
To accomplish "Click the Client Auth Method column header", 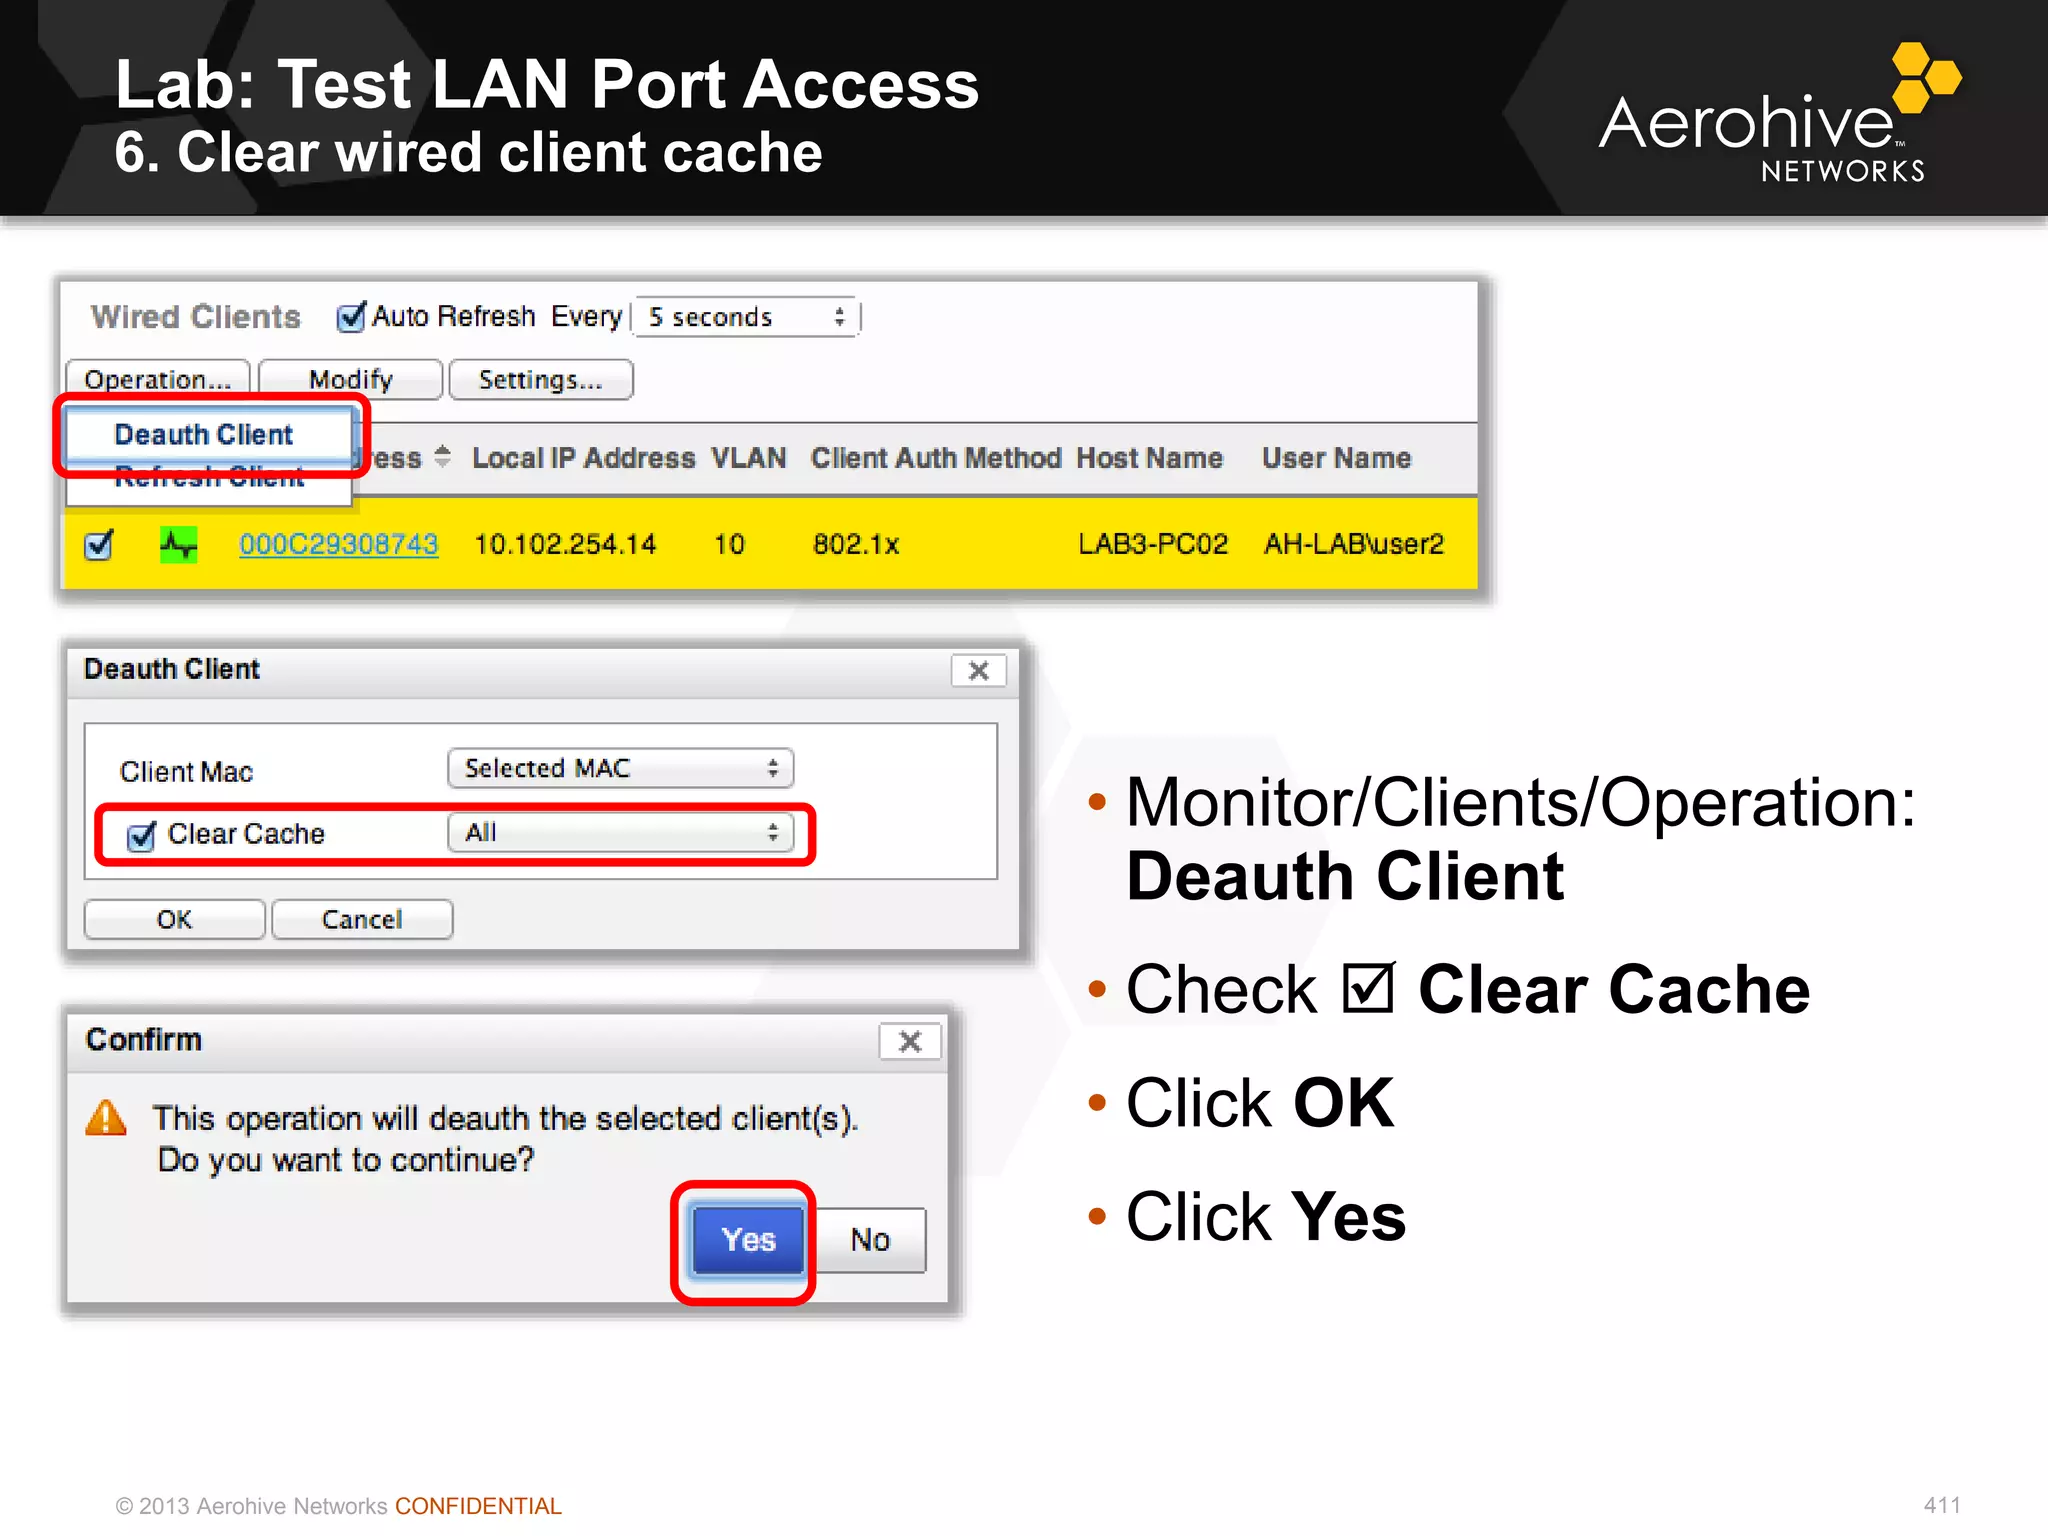I will 935,458.
